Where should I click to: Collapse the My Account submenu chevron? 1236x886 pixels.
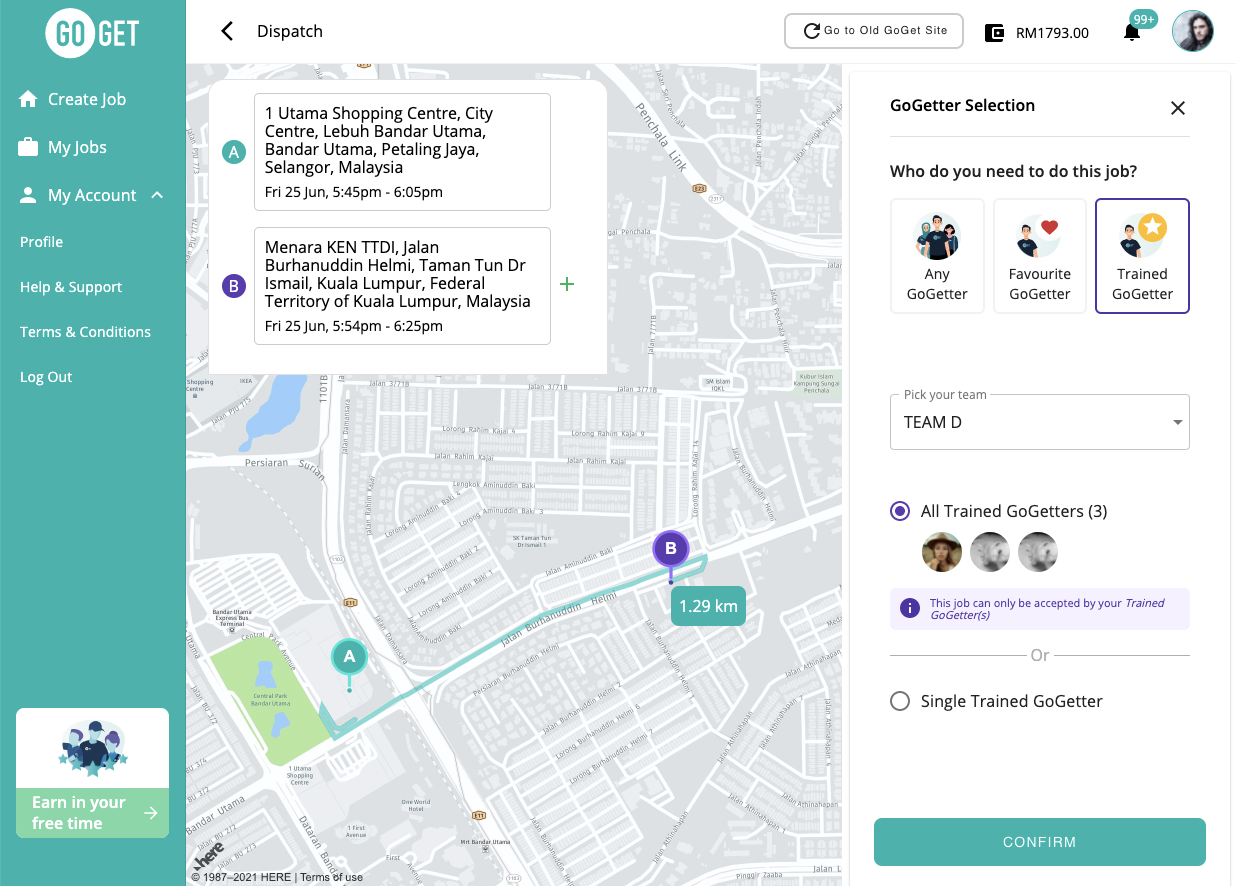(157, 195)
